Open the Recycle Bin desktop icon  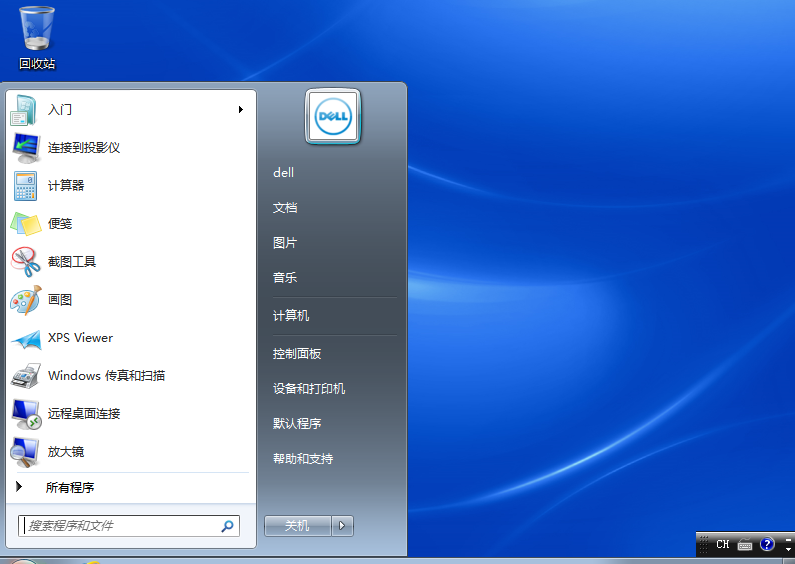coord(37,28)
